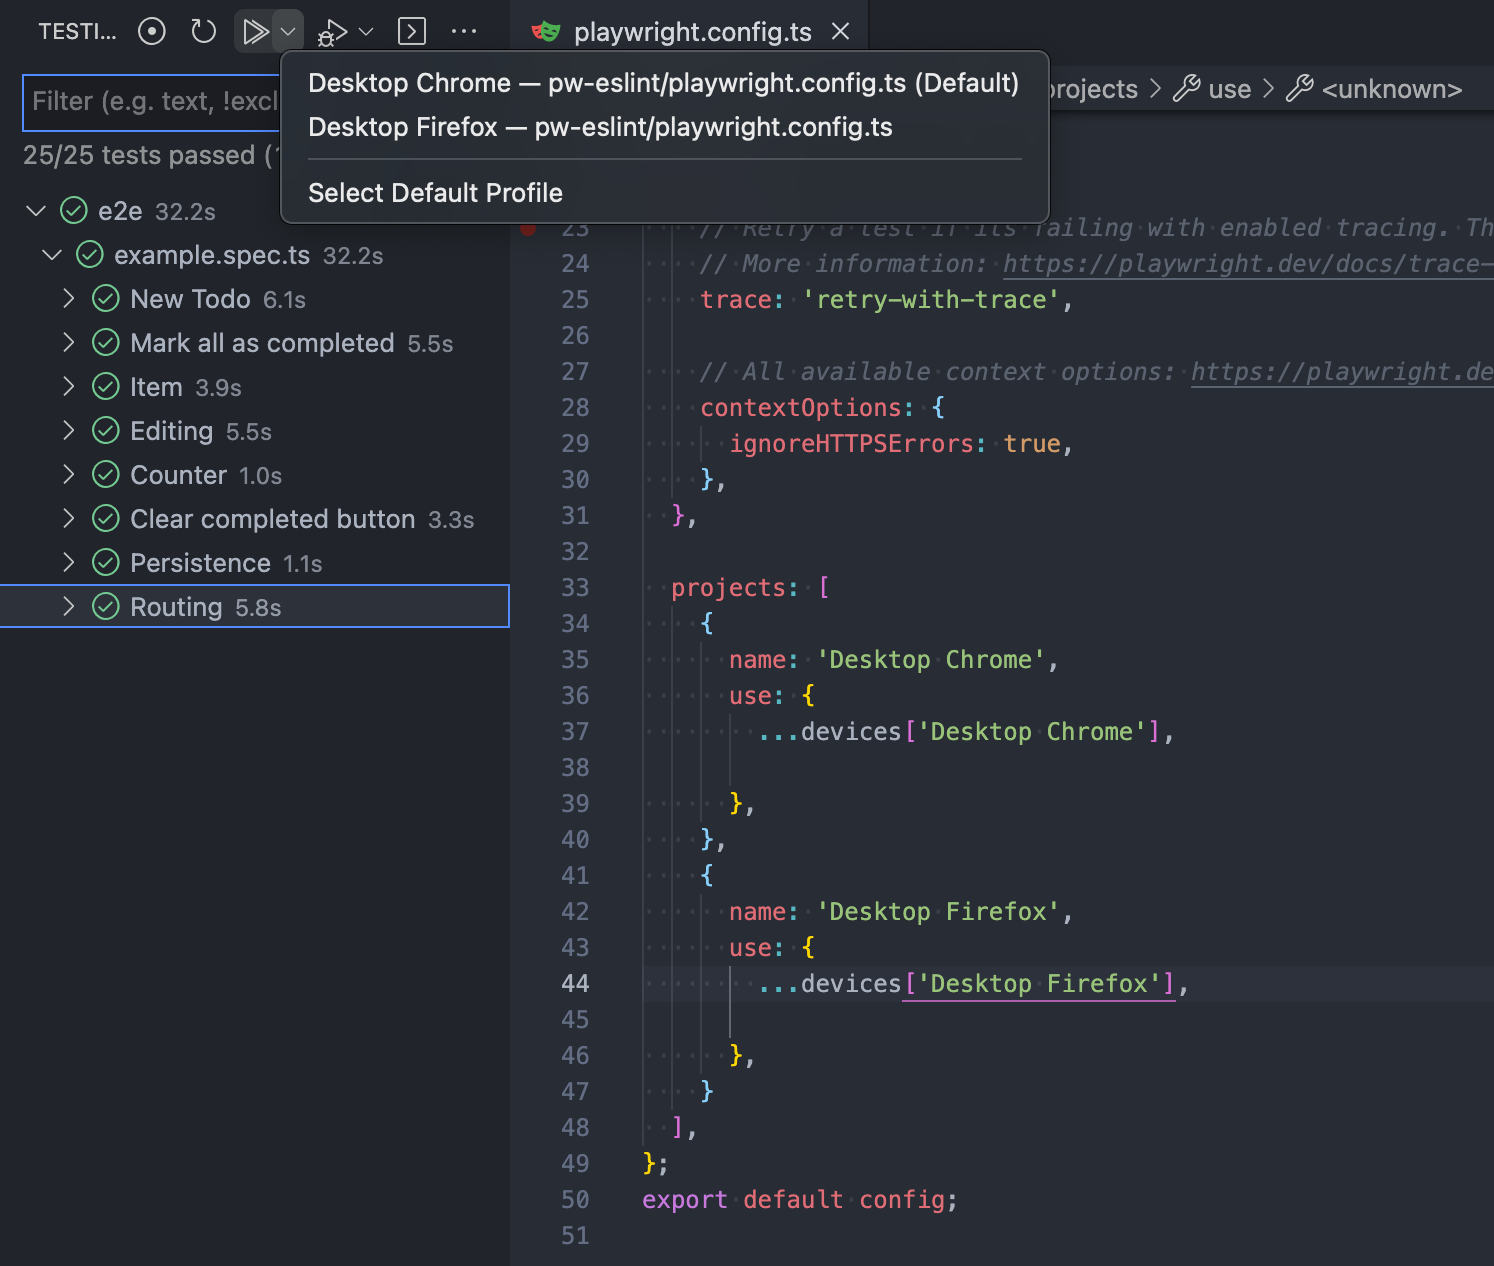This screenshot has width=1494, height=1266.
Task: Expand the Counter test group
Action: 68,475
